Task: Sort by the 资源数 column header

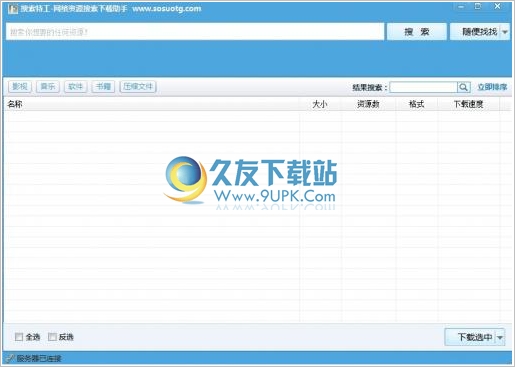Action: [368, 104]
